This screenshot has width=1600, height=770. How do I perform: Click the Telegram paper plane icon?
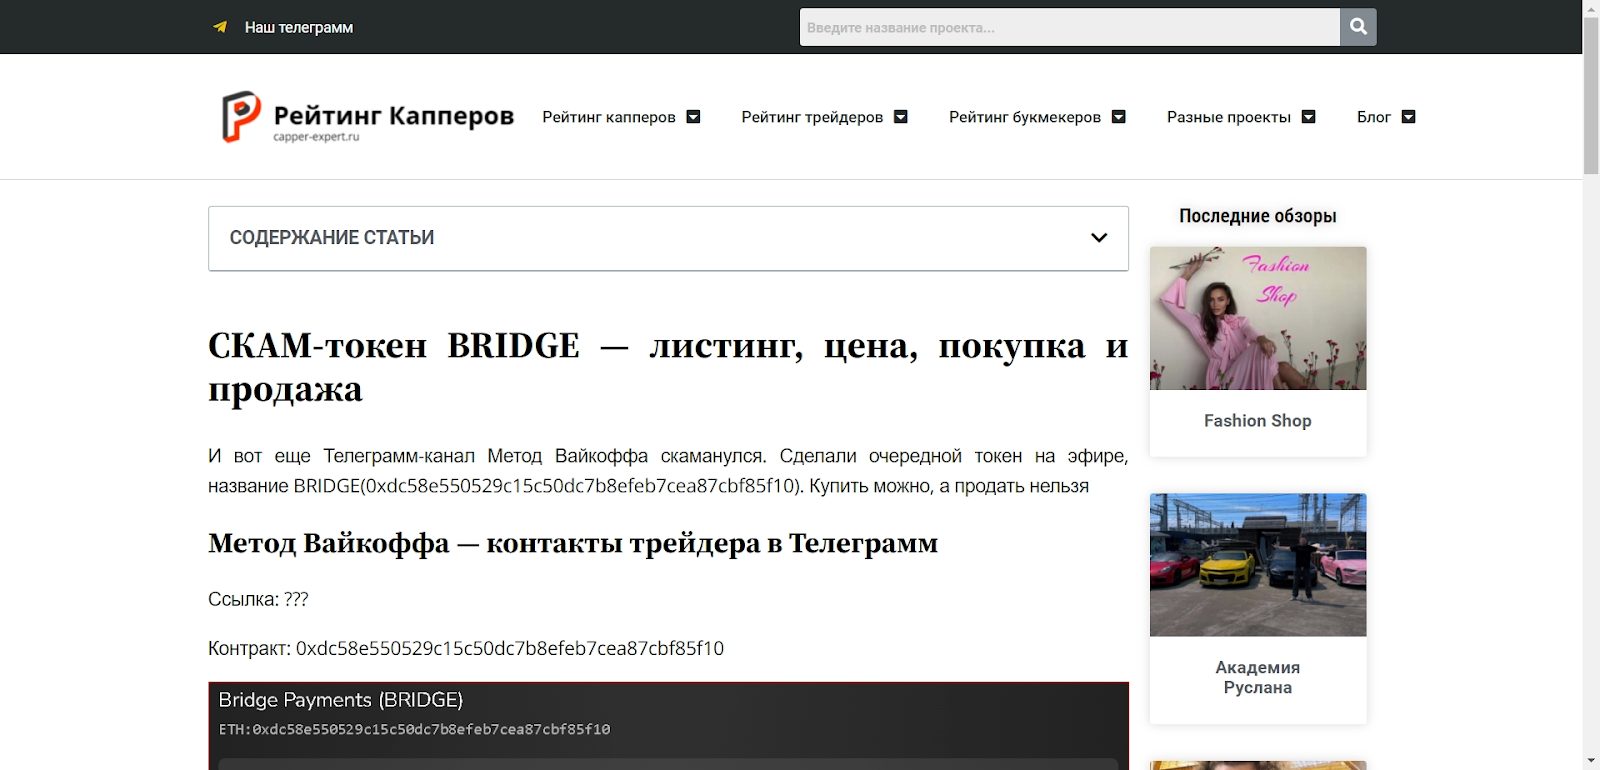tap(220, 27)
